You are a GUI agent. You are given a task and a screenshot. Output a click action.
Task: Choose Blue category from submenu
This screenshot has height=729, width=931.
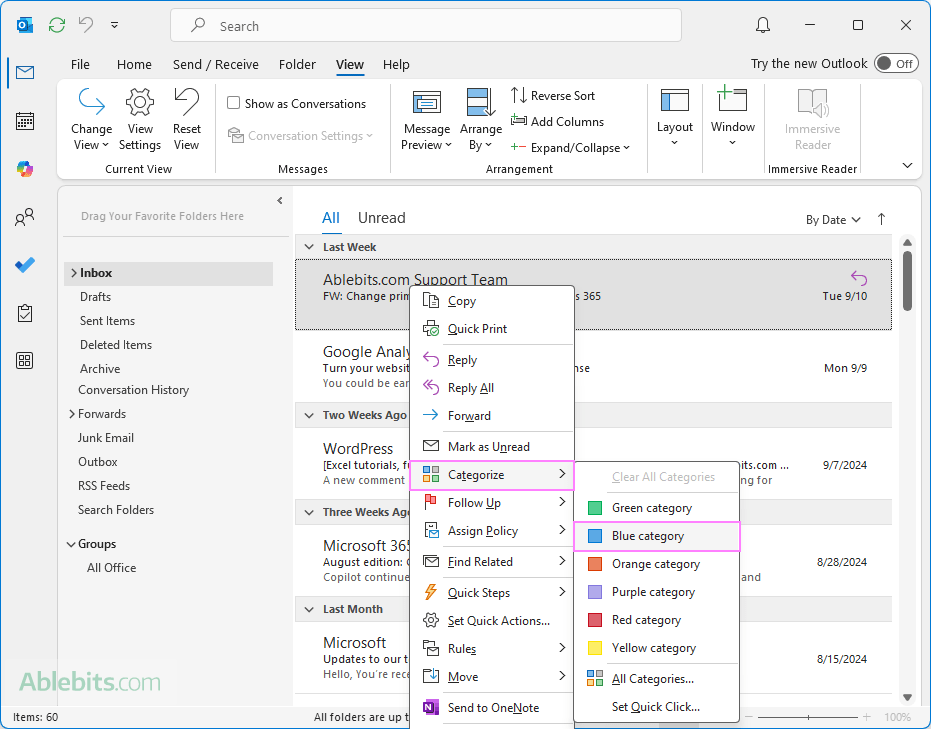point(648,536)
